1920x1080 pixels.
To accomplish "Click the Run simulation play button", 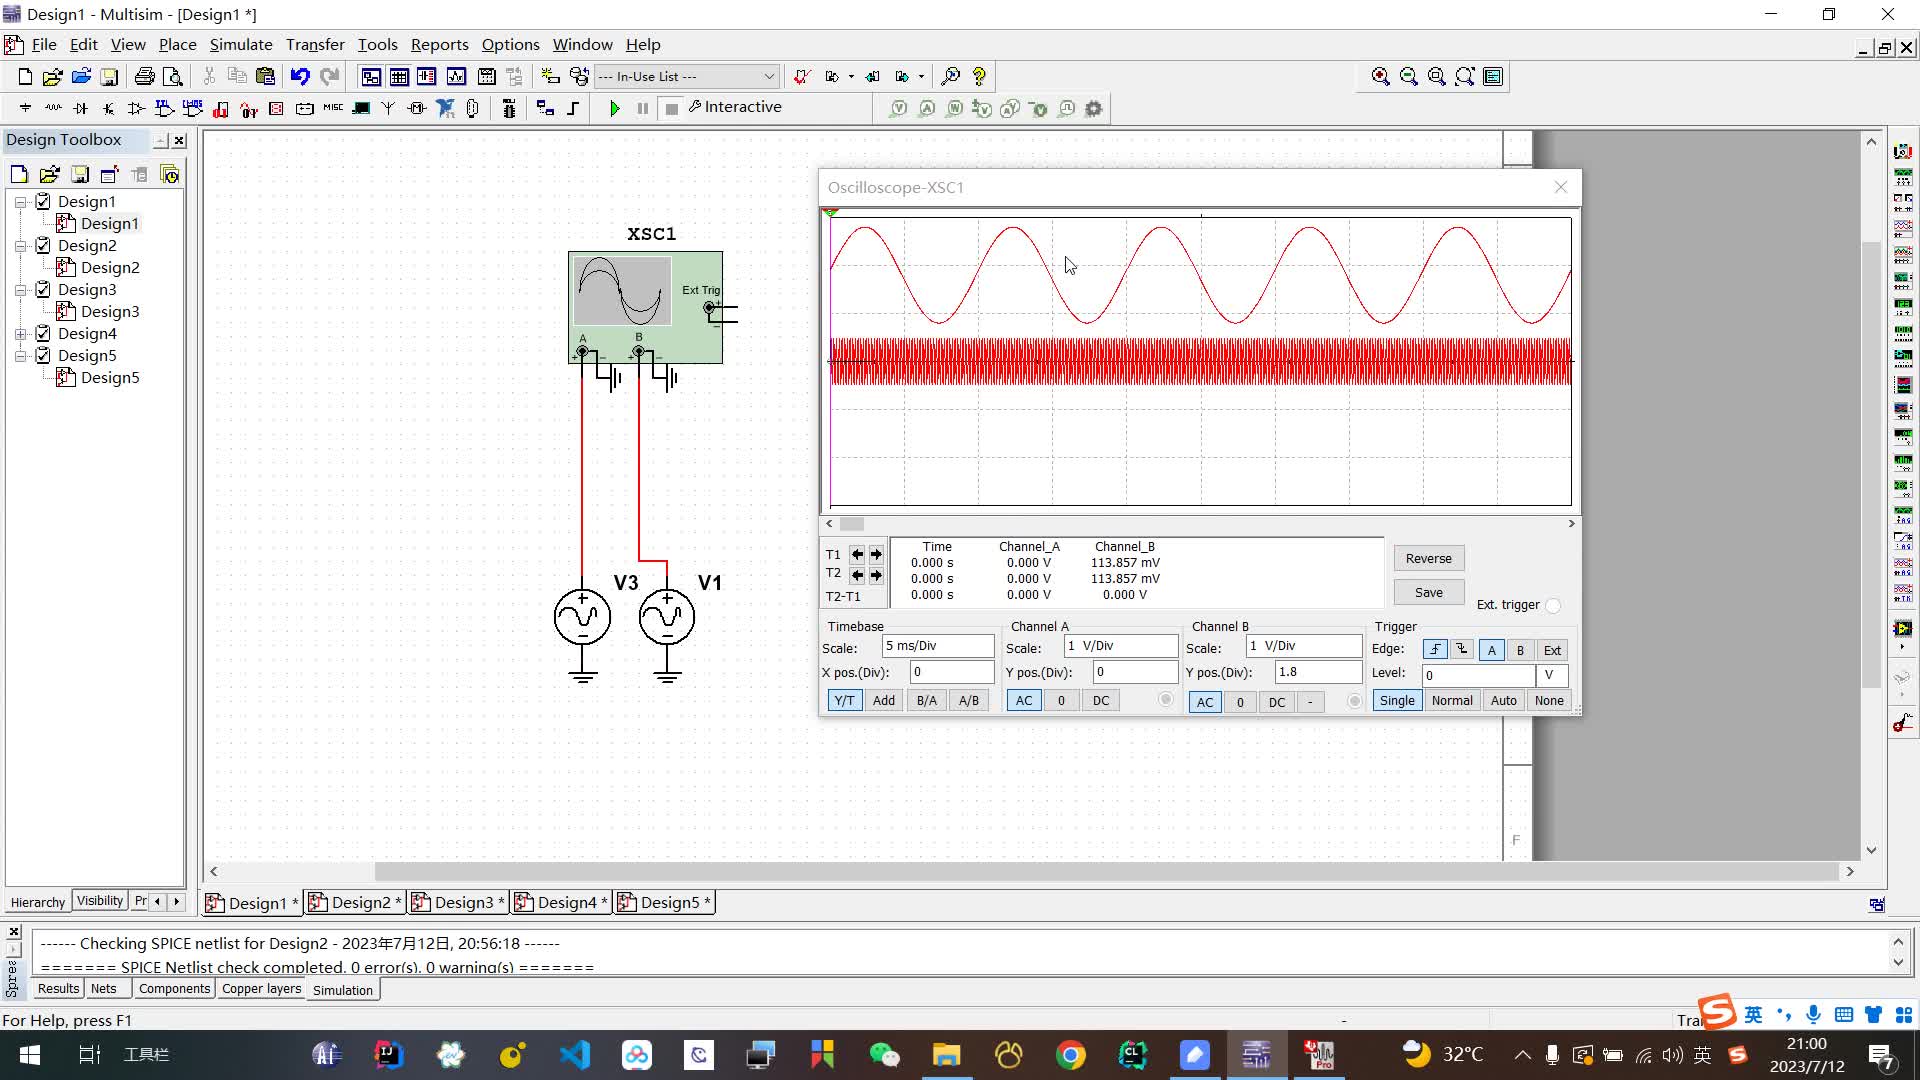I will point(615,107).
